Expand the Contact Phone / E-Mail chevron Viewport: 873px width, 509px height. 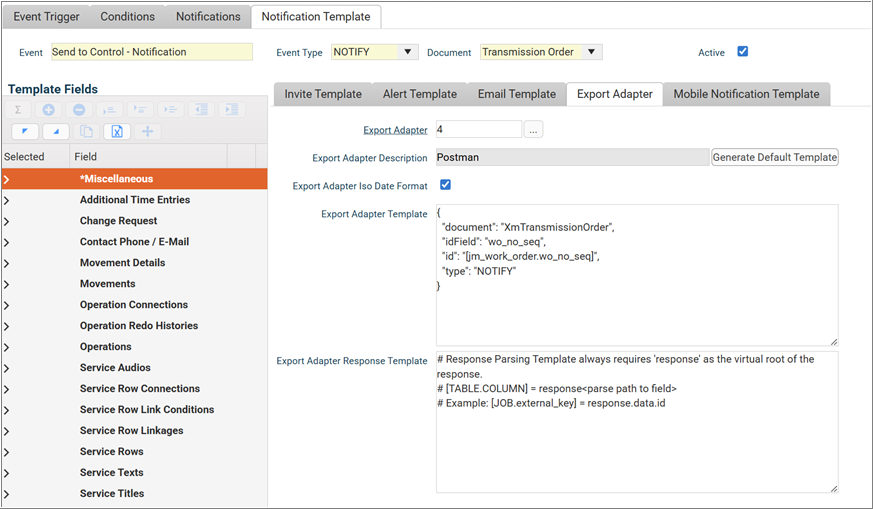[x=7, y=242]
